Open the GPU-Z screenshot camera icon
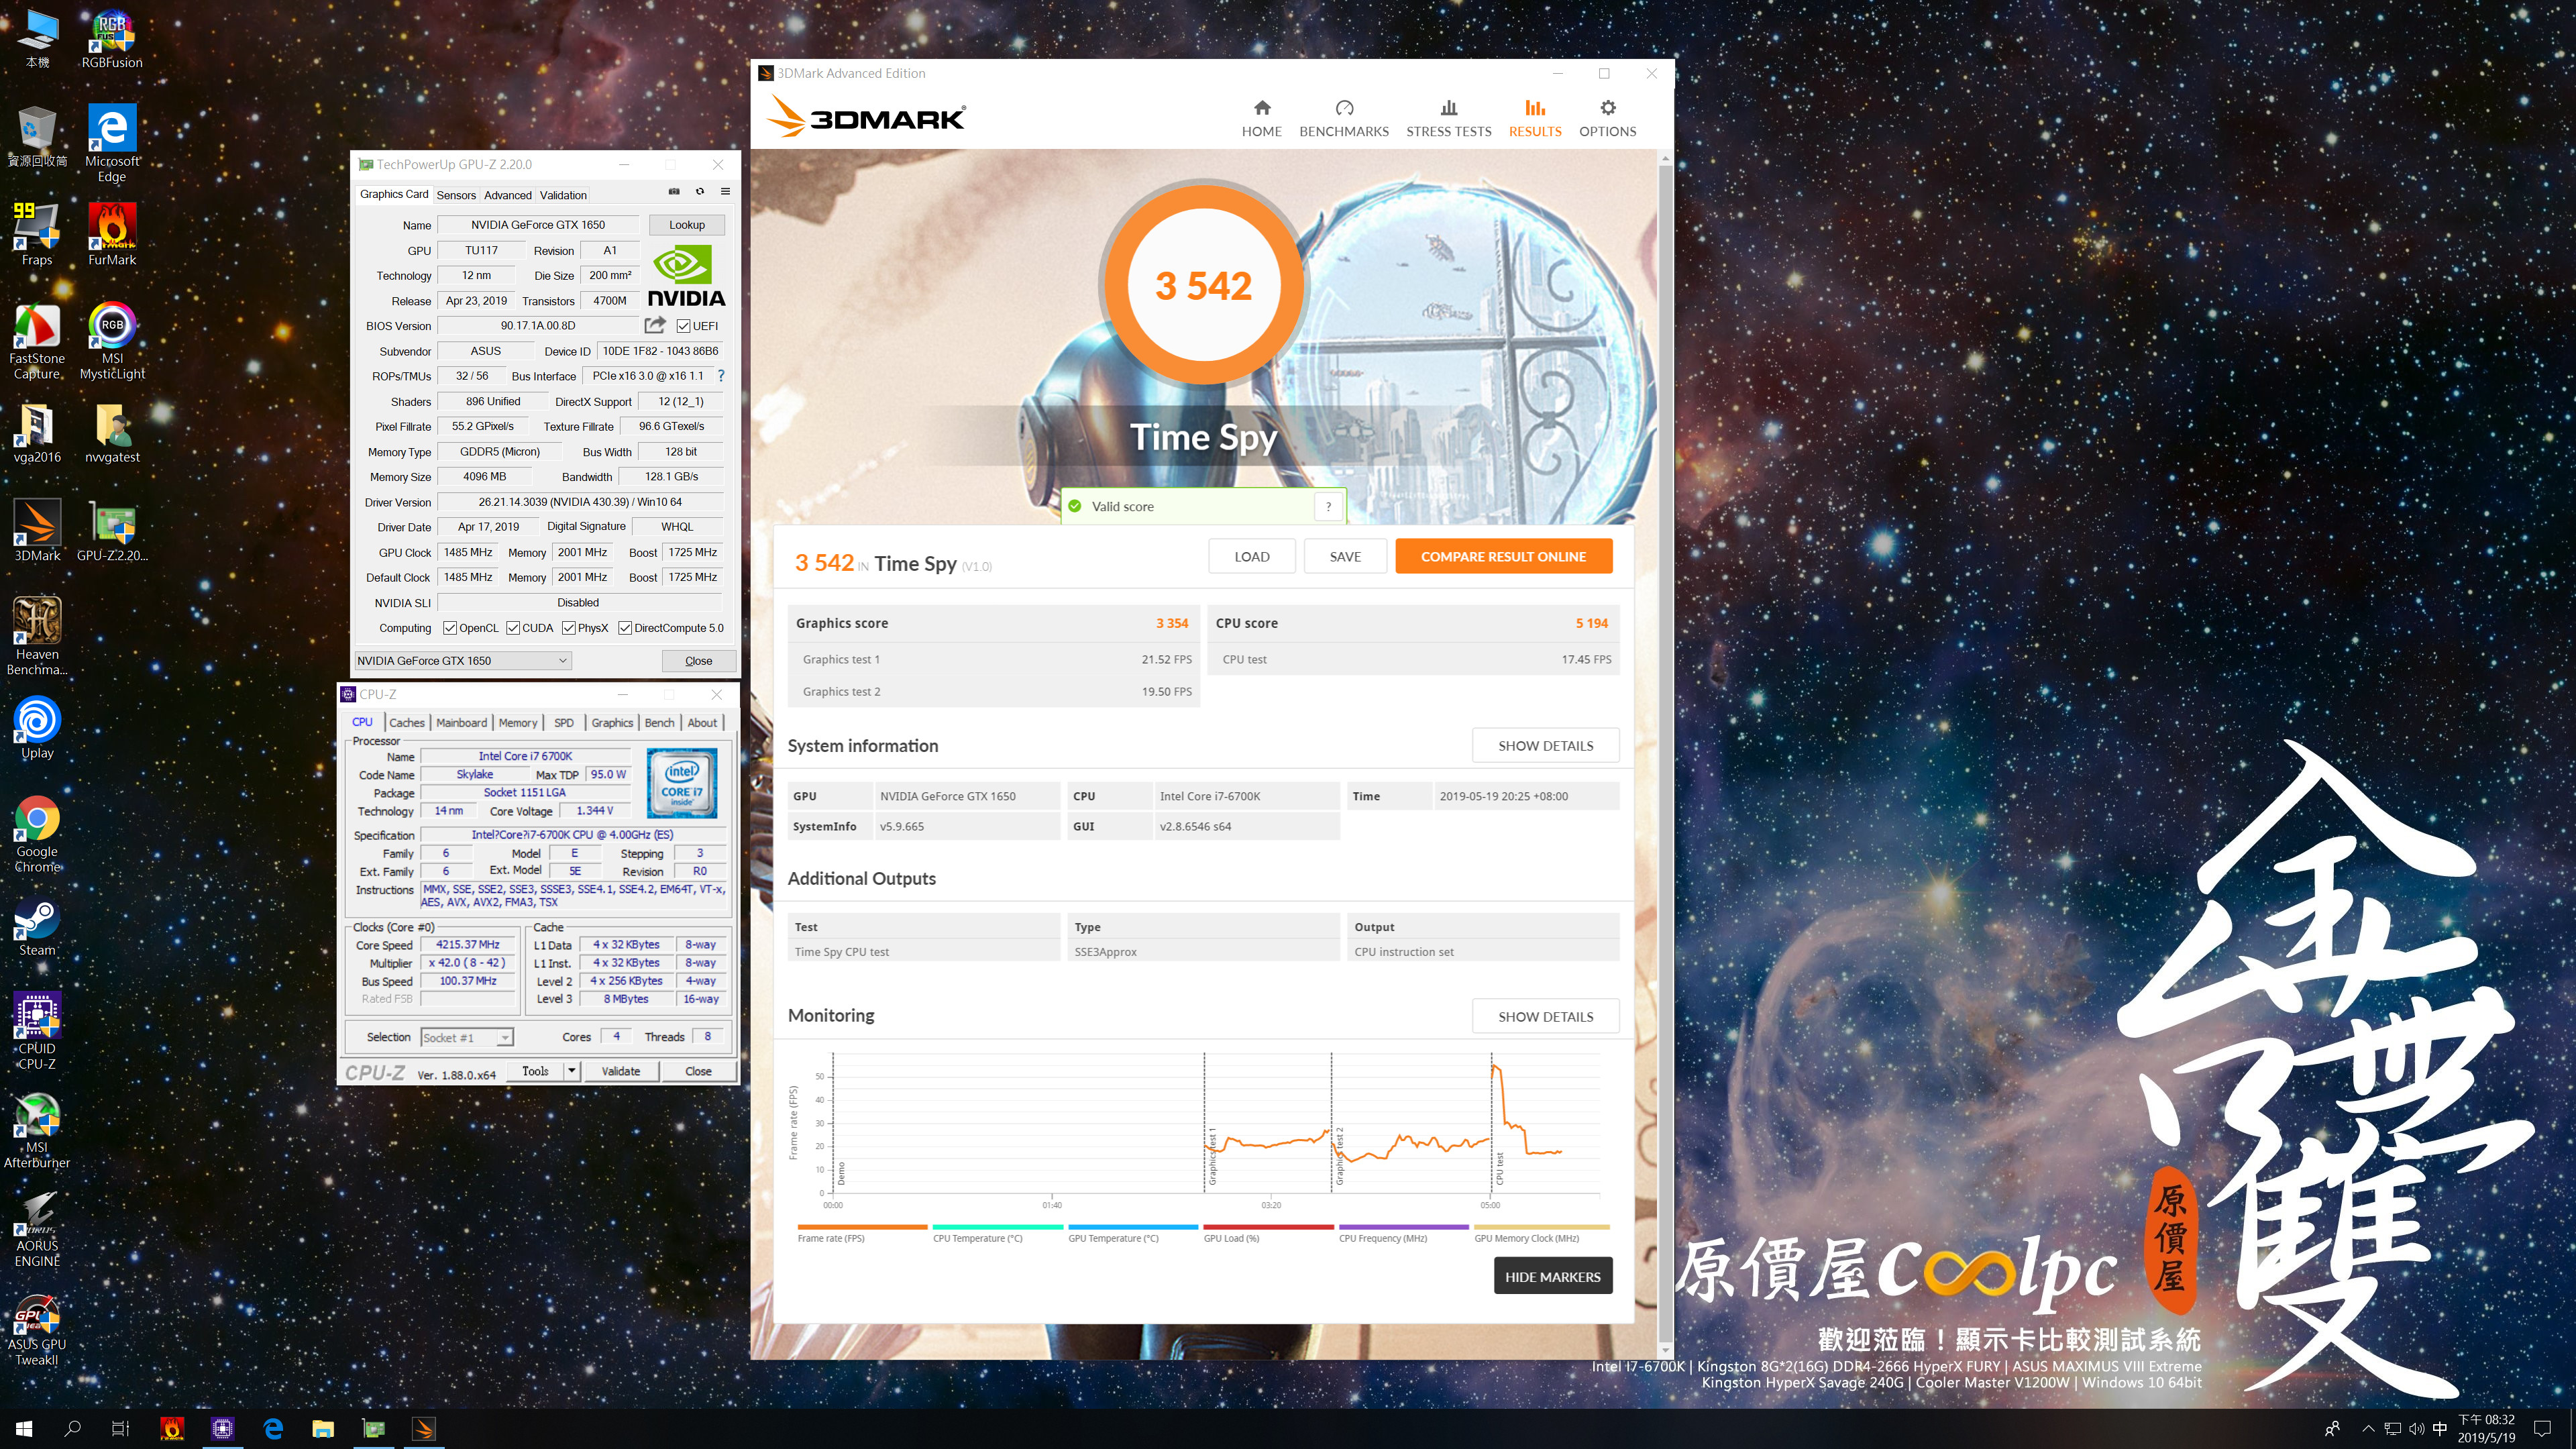 tap(674, 192)
